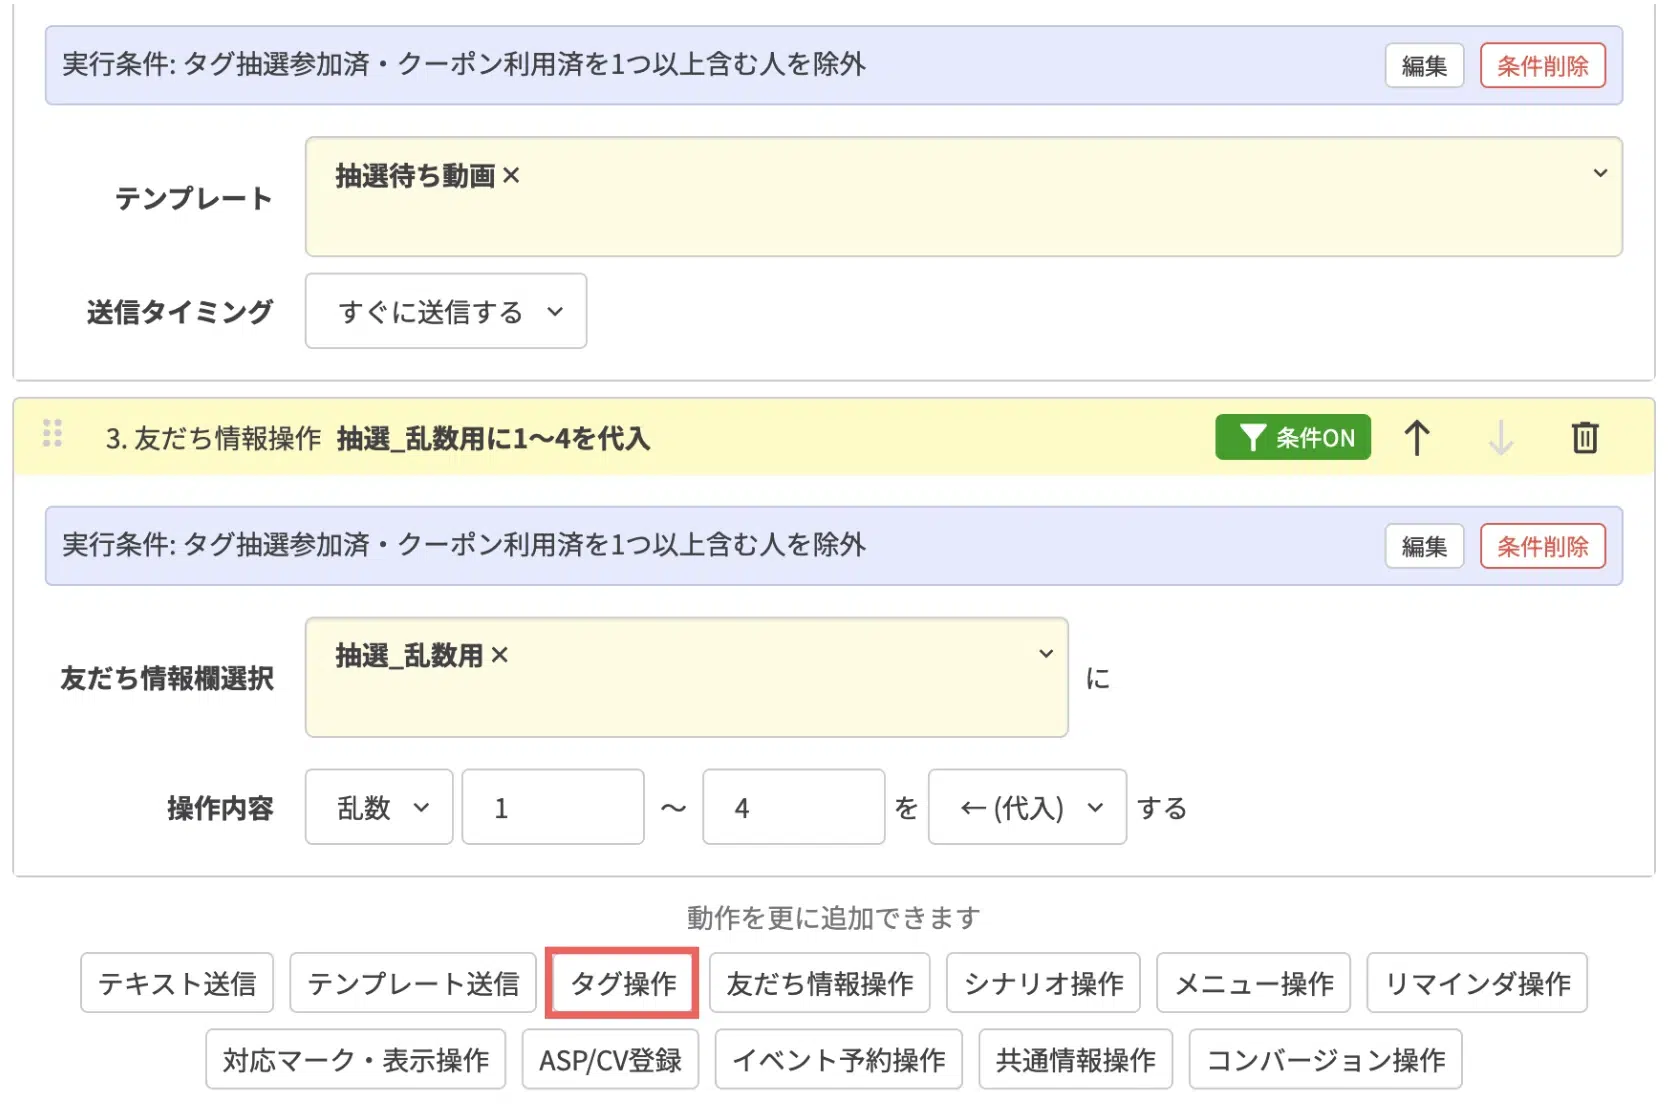This screenshot has height=1112, width=1670.
Task: Click the action 3 title 抽選_乱数用に1〜4を代入
Action: point(493,438)
